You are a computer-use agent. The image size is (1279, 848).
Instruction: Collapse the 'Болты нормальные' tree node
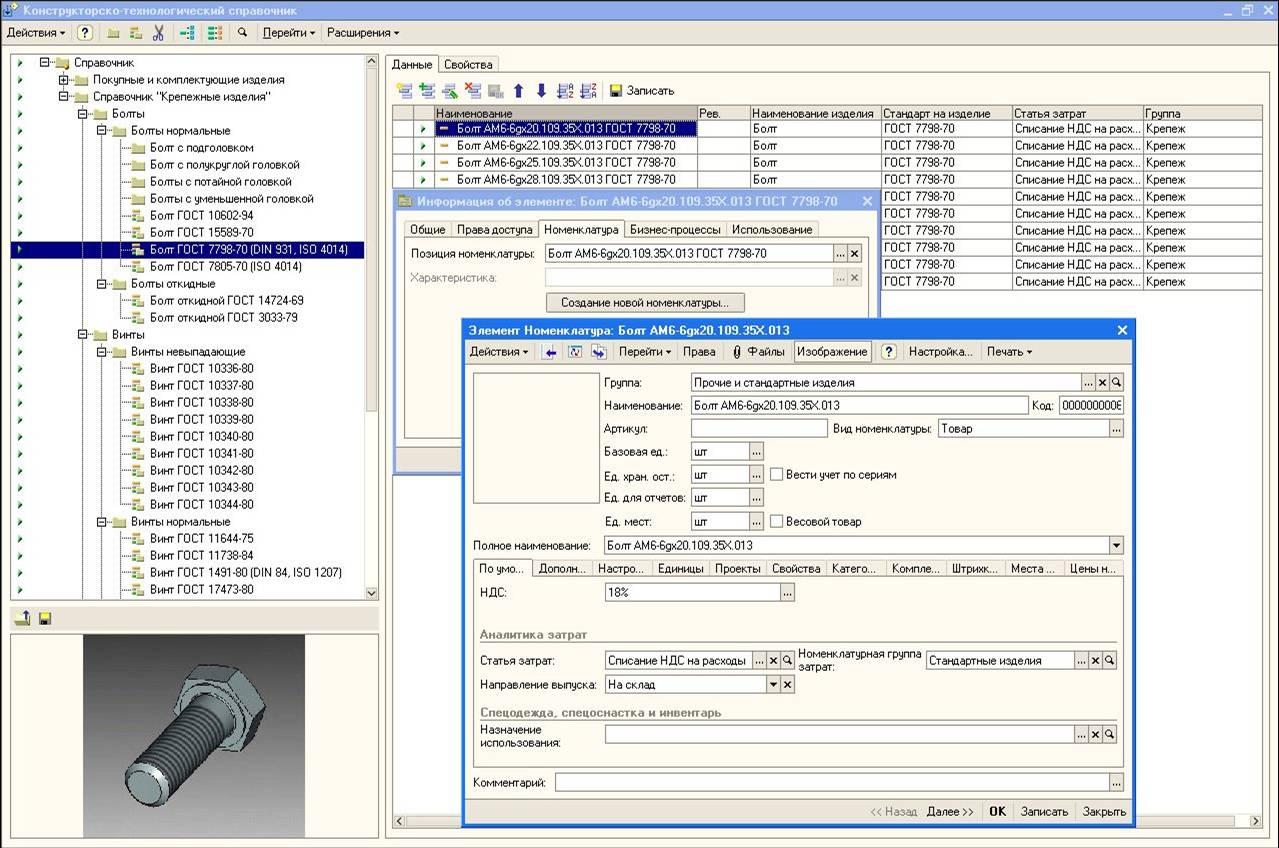(x=102, y=131)
